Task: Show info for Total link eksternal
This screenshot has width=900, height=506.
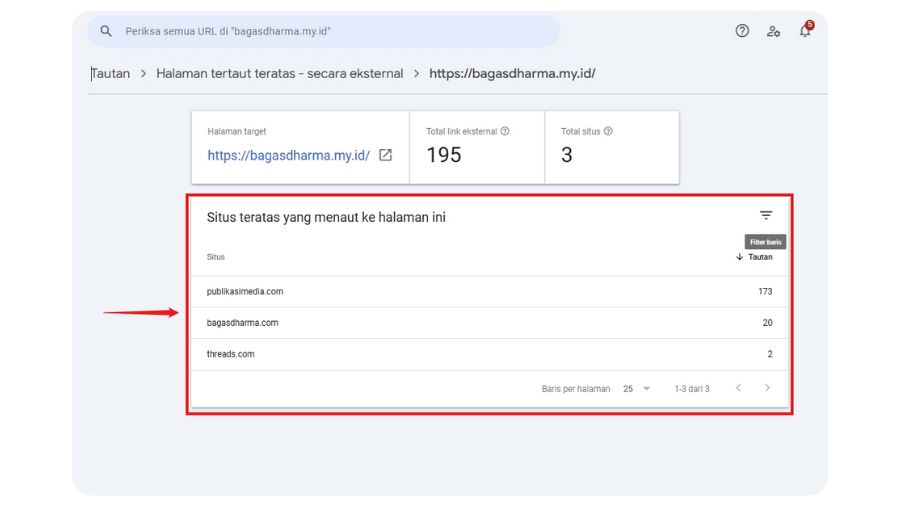Action: tap(505, 131)
